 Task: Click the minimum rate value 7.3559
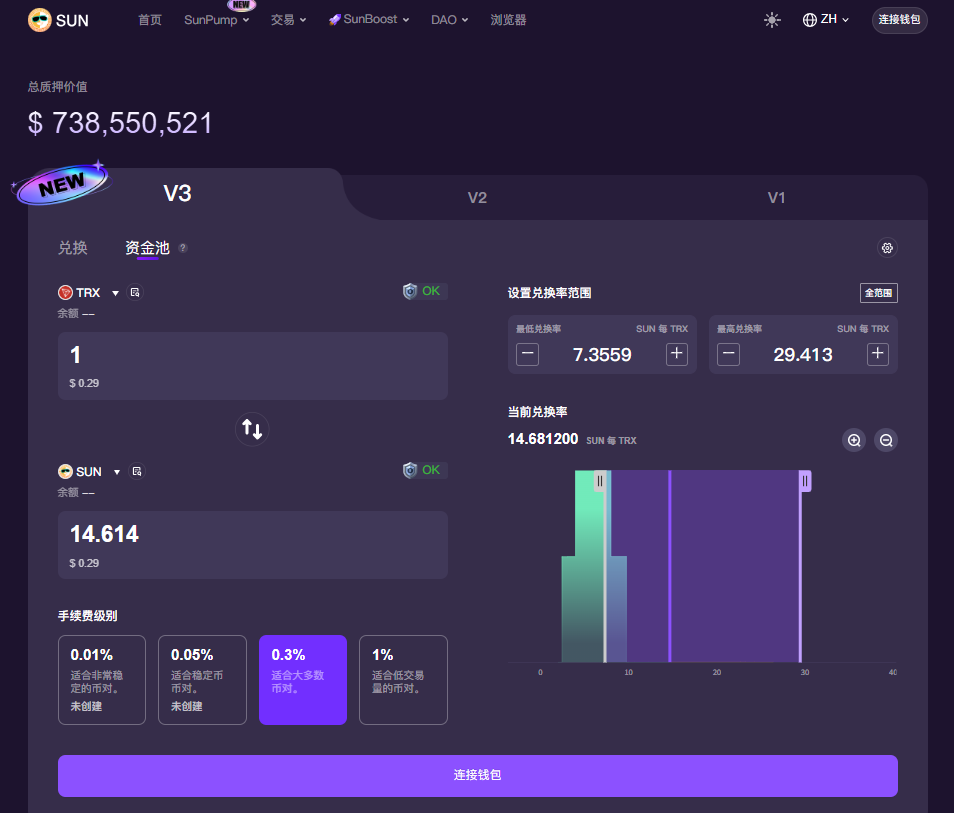click(602, 355)
